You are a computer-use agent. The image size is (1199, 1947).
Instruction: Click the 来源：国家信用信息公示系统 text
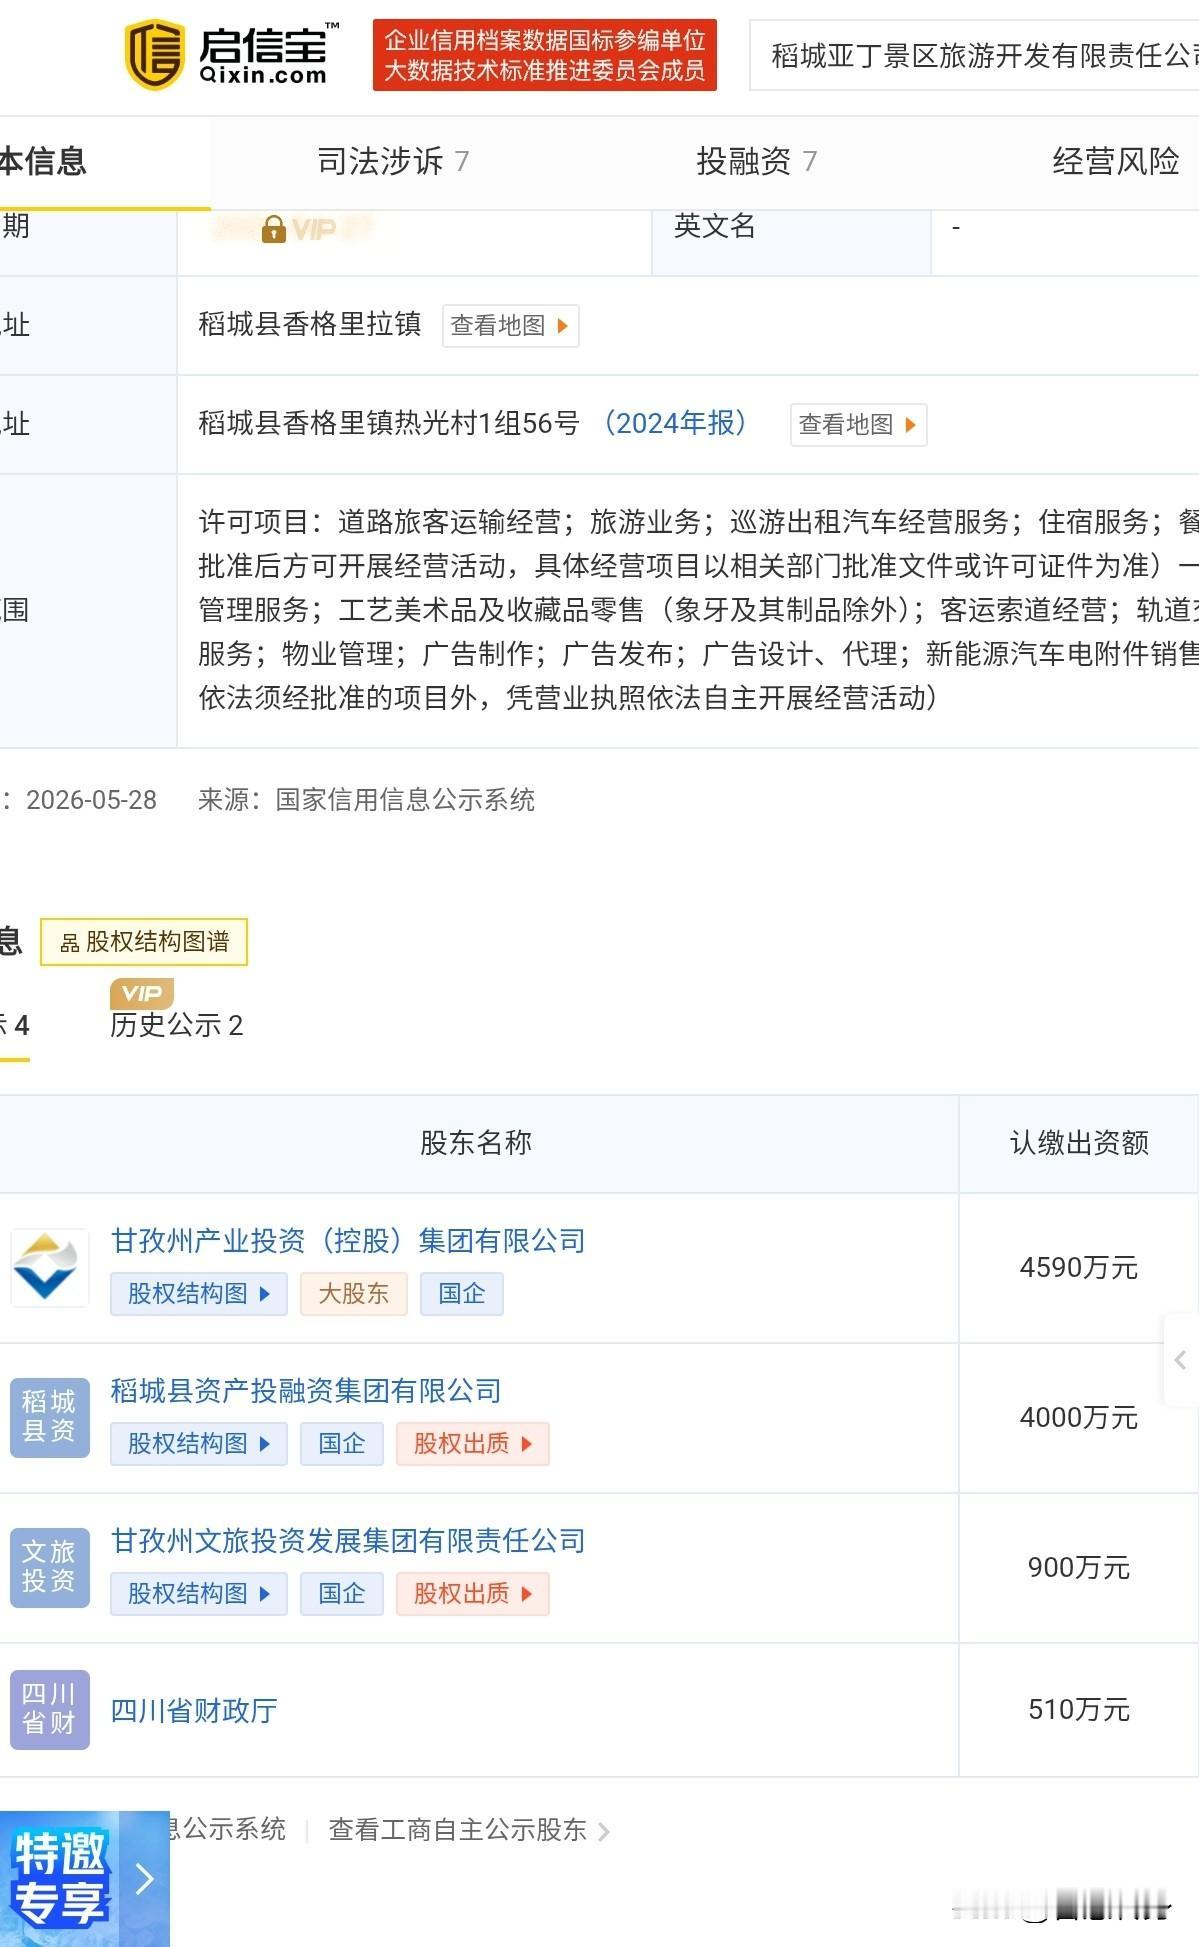point(366,800)
